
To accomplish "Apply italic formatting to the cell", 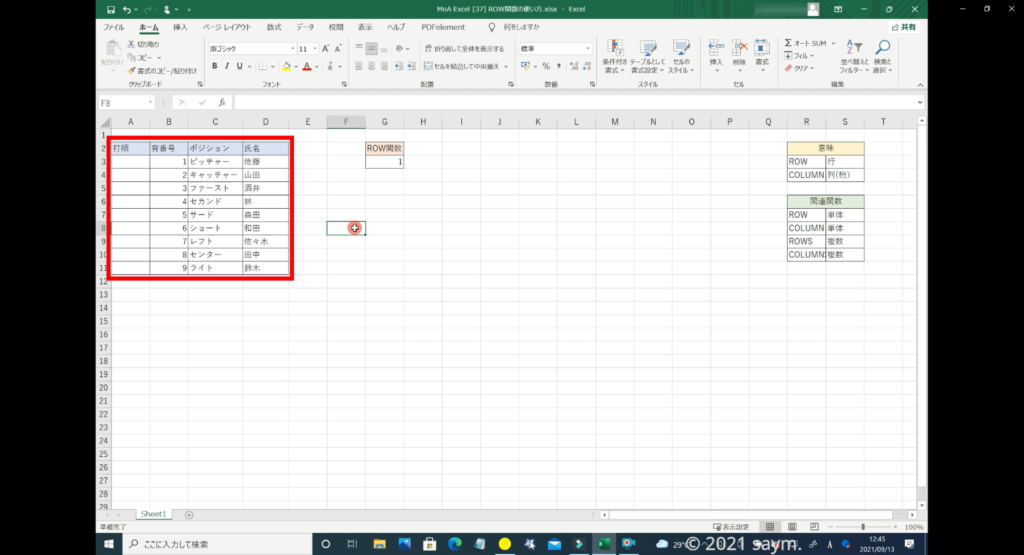I will pyautogui.click(x=227, y=66).
